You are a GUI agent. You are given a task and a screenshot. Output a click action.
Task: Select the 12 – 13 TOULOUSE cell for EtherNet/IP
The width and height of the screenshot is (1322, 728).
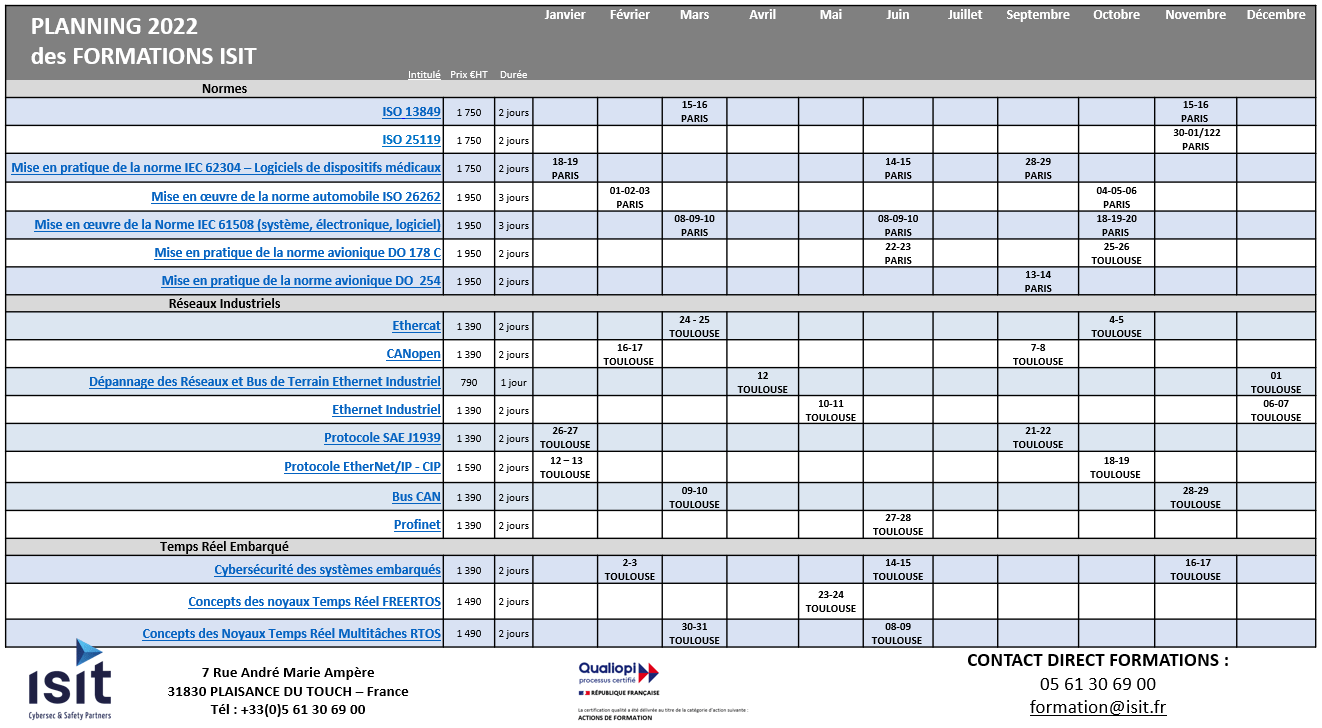(x=565, y=467)
